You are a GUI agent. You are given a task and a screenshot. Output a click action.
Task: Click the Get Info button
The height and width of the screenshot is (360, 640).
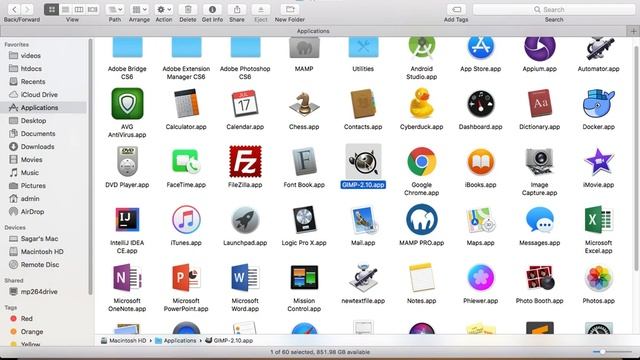[212, 9]
